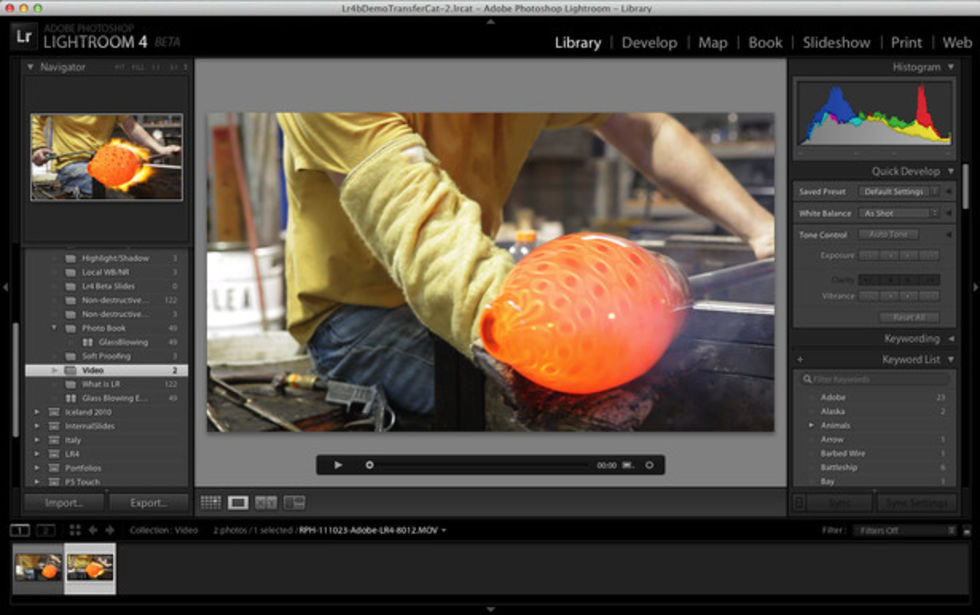
Task: Select main window display button 1
Action: pyautogui.click(x=19, y=530)
